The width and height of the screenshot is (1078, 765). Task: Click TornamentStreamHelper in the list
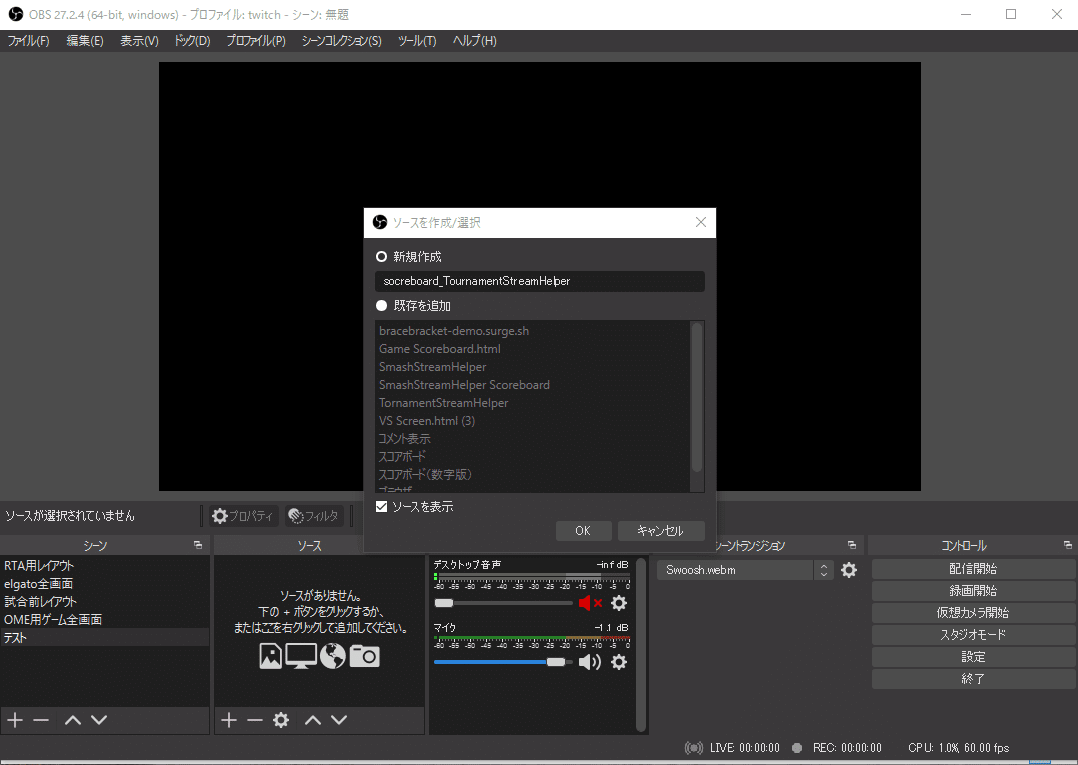(x=443, y=403)
